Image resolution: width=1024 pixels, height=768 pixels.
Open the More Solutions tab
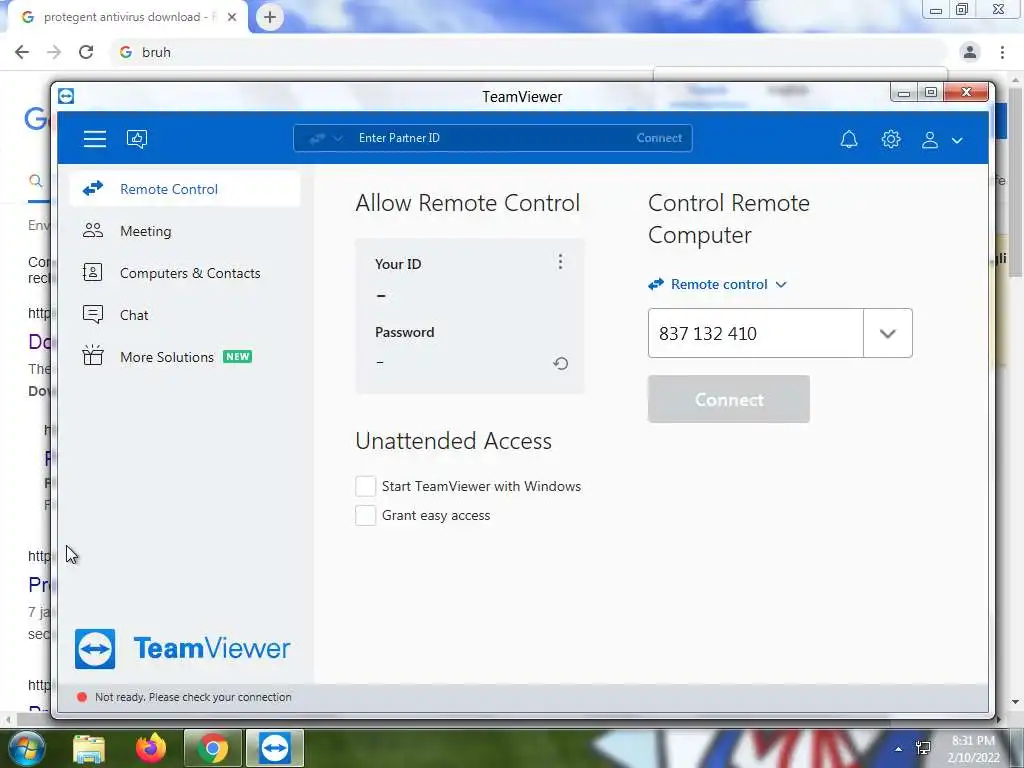(x=185, y=357)
